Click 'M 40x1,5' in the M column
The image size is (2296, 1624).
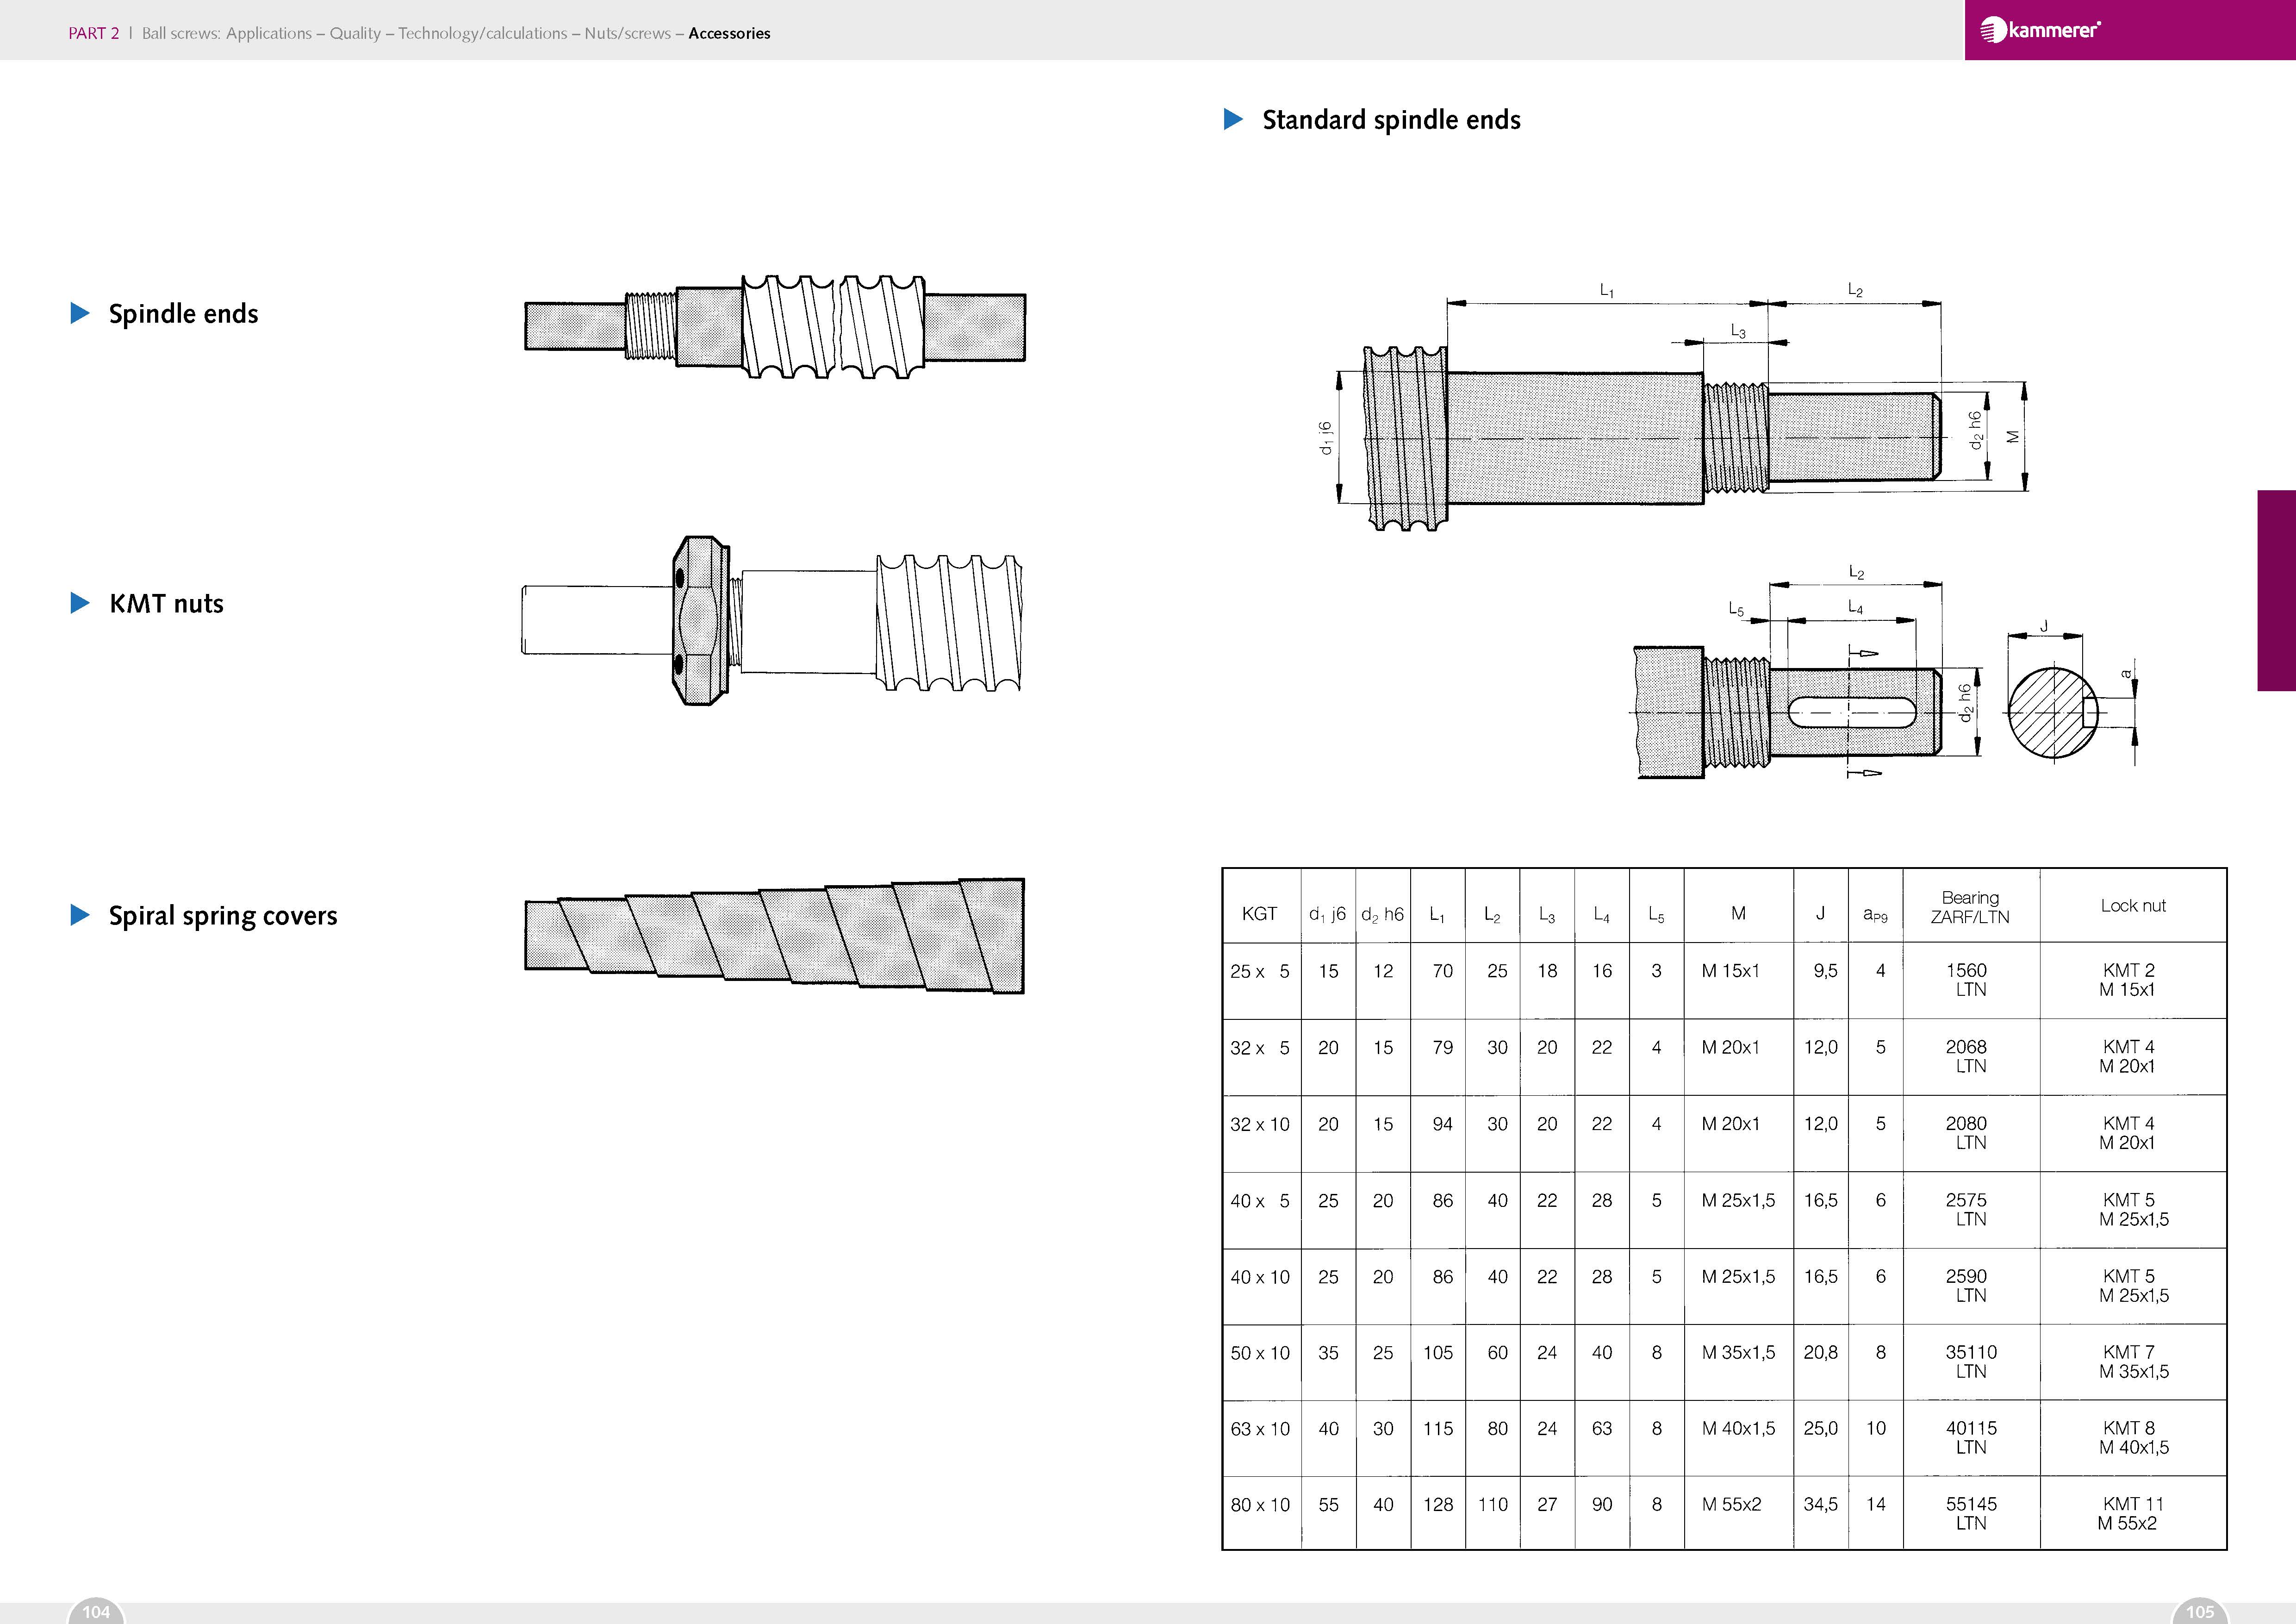click(1738, 1429)
